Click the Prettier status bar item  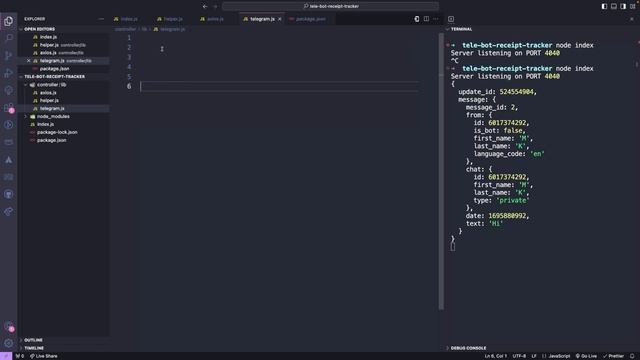613,356
